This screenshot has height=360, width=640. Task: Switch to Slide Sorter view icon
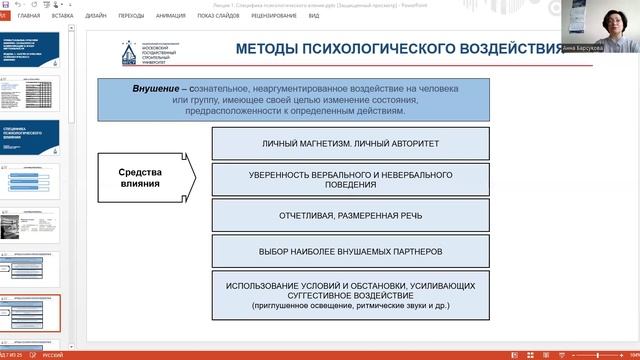coord(530,356)
